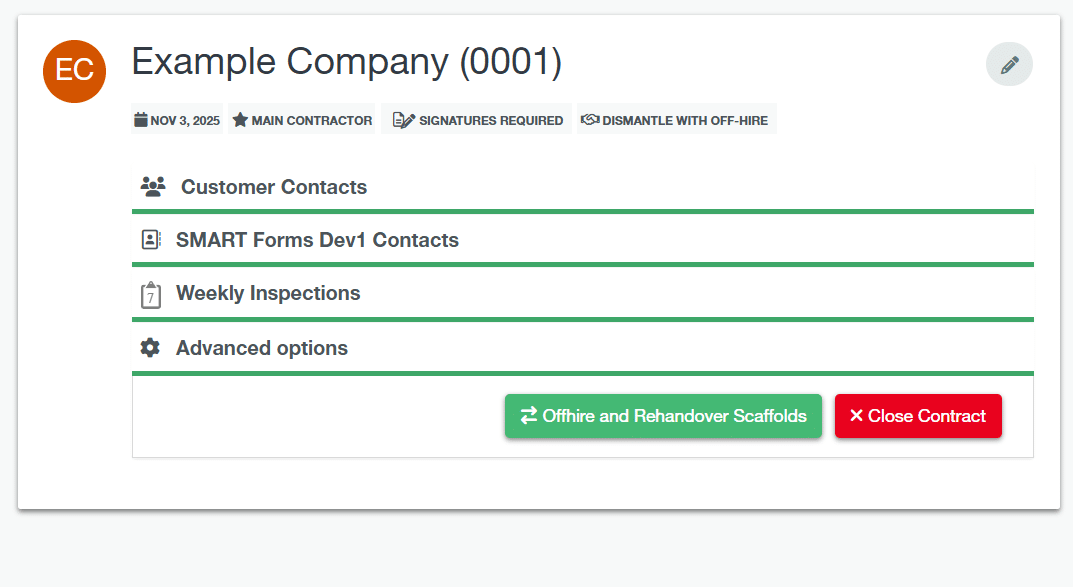Click the Advanced options gear icon

[x=150, y=348]
